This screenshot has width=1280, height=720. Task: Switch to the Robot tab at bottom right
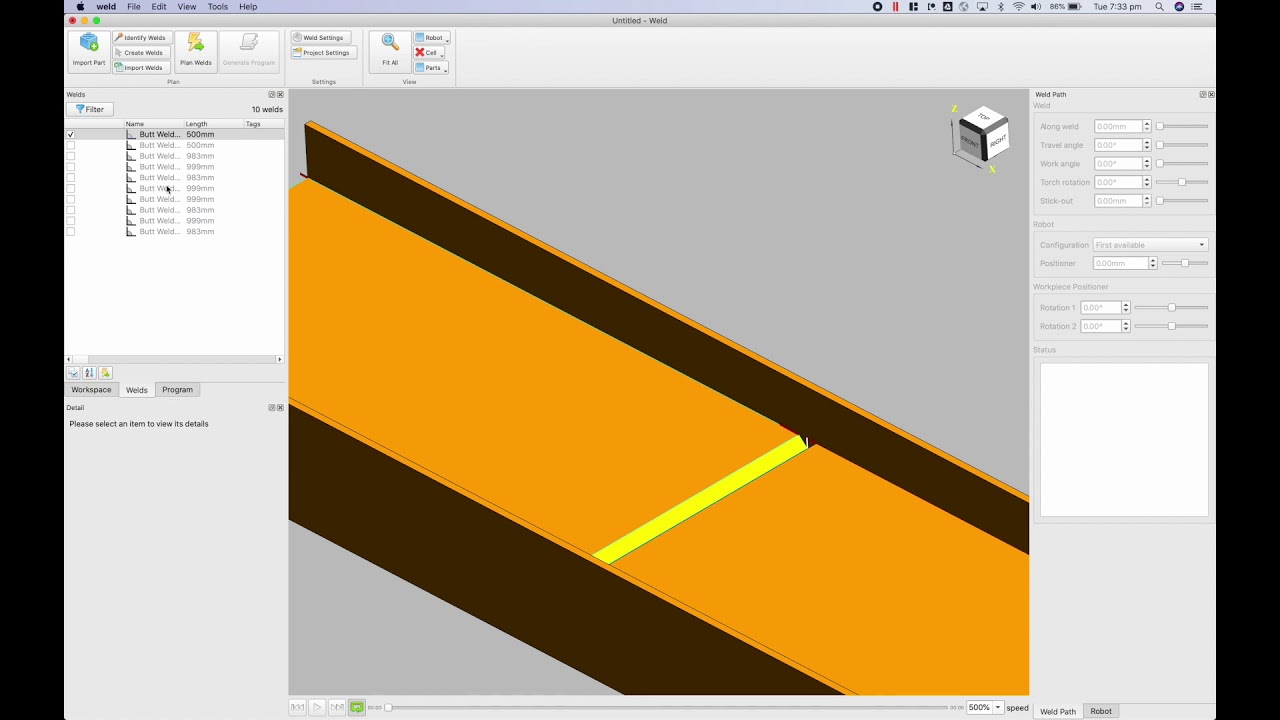[1101, 711]
